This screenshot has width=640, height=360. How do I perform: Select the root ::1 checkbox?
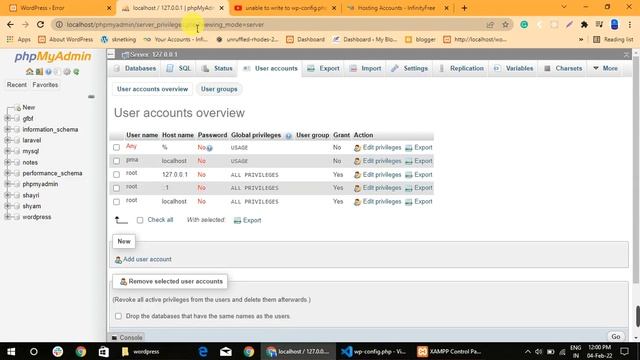[116, 188]
